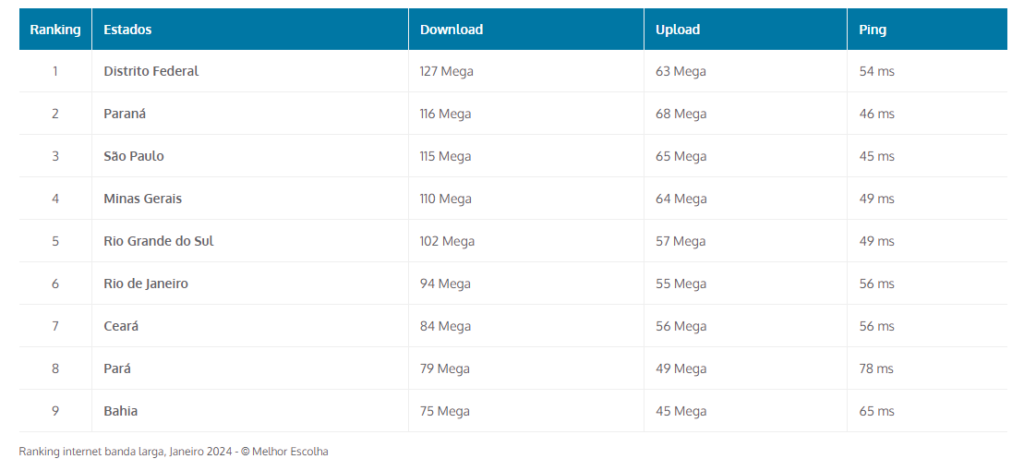Select the Ceará state name

pos(122,326)
